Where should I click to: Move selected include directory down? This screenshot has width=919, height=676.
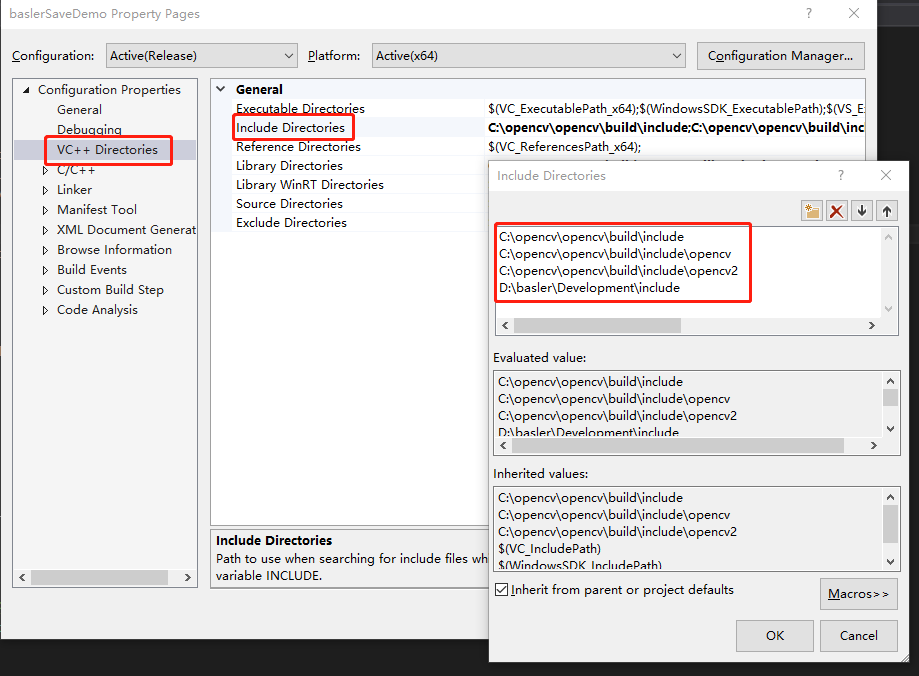(860, 210)
